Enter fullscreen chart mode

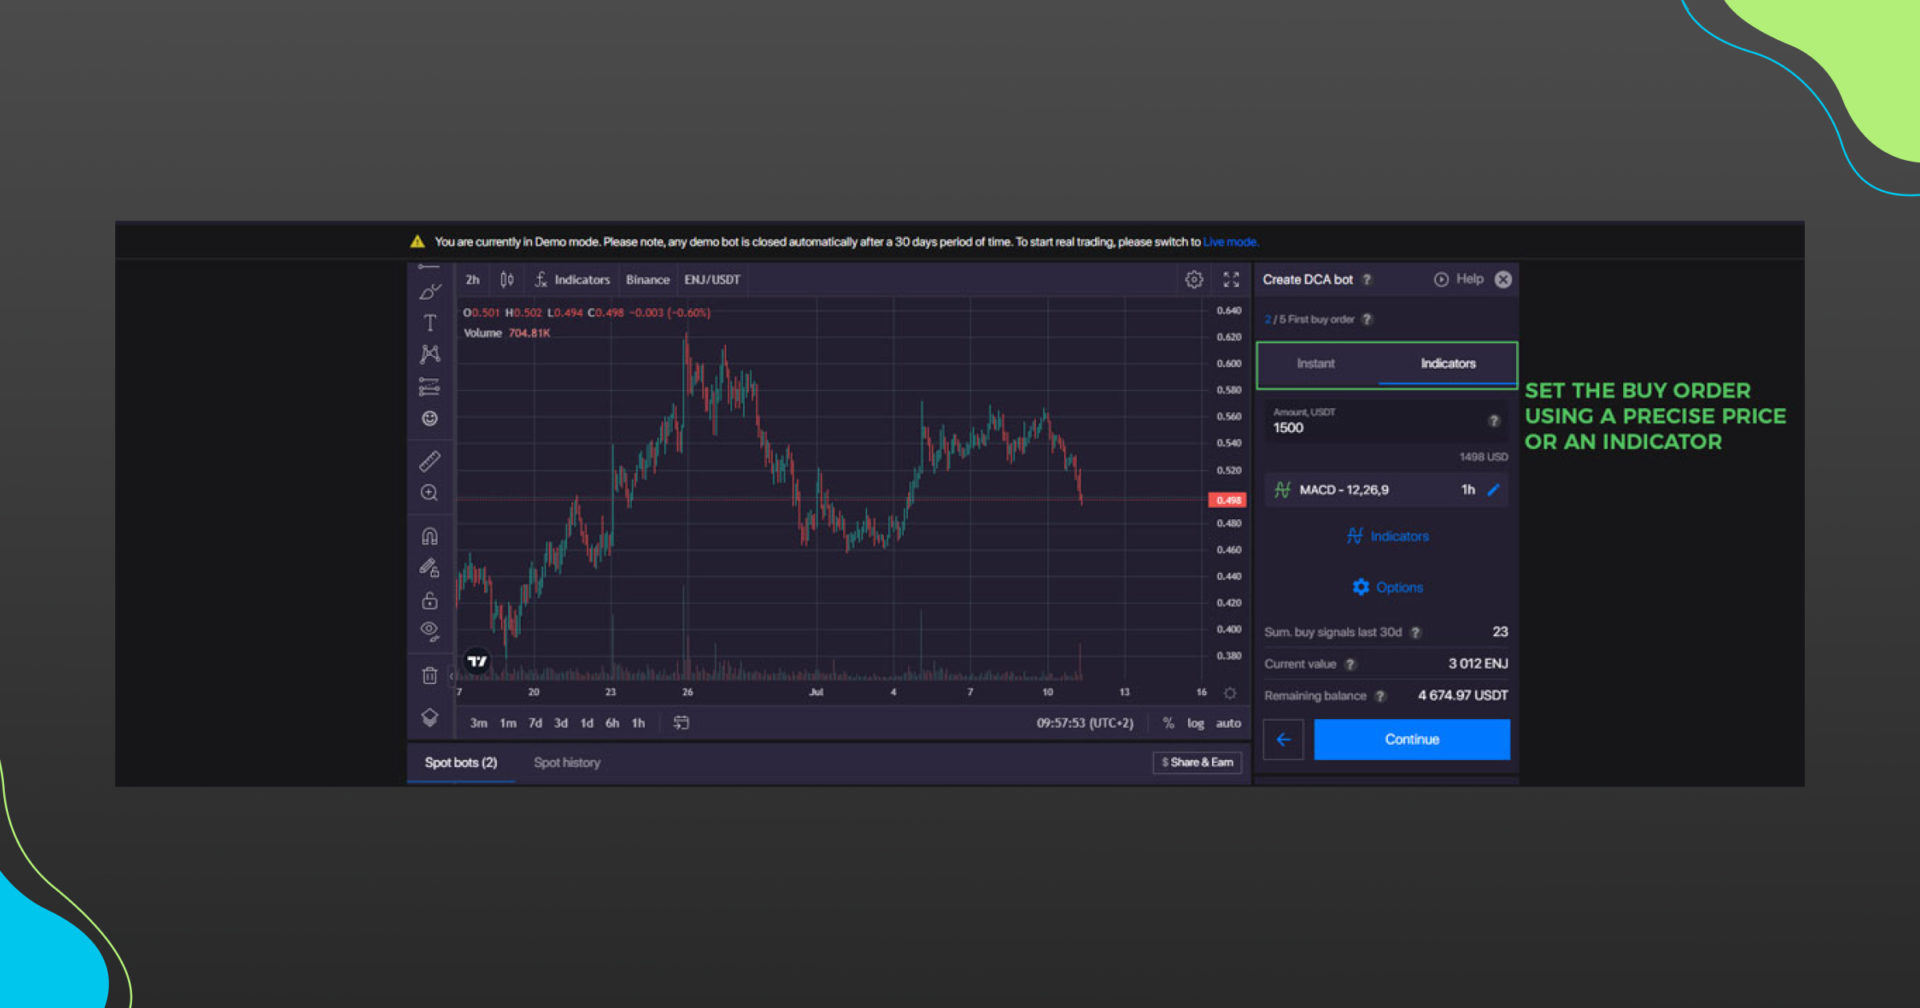tap(1231, 280)
